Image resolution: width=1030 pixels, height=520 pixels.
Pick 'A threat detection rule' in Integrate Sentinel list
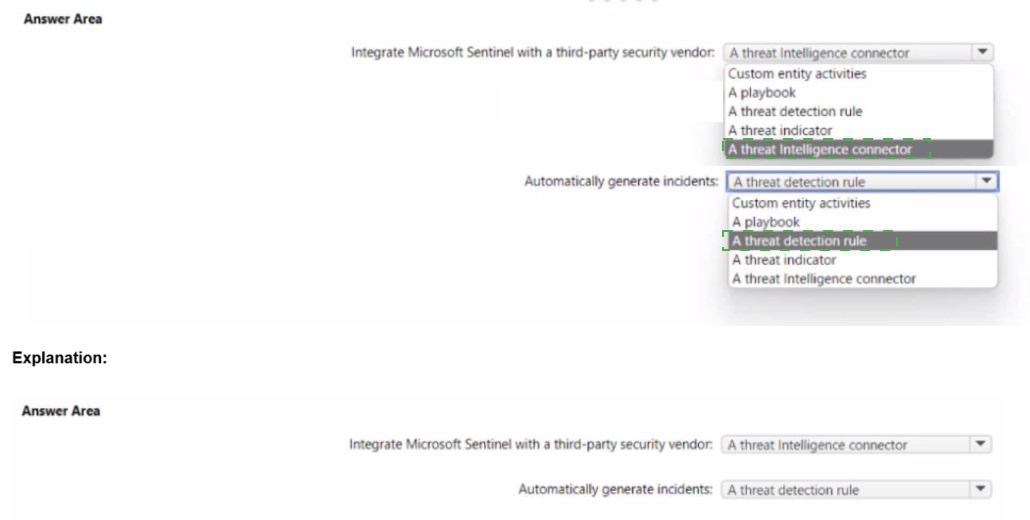[794, 111]
